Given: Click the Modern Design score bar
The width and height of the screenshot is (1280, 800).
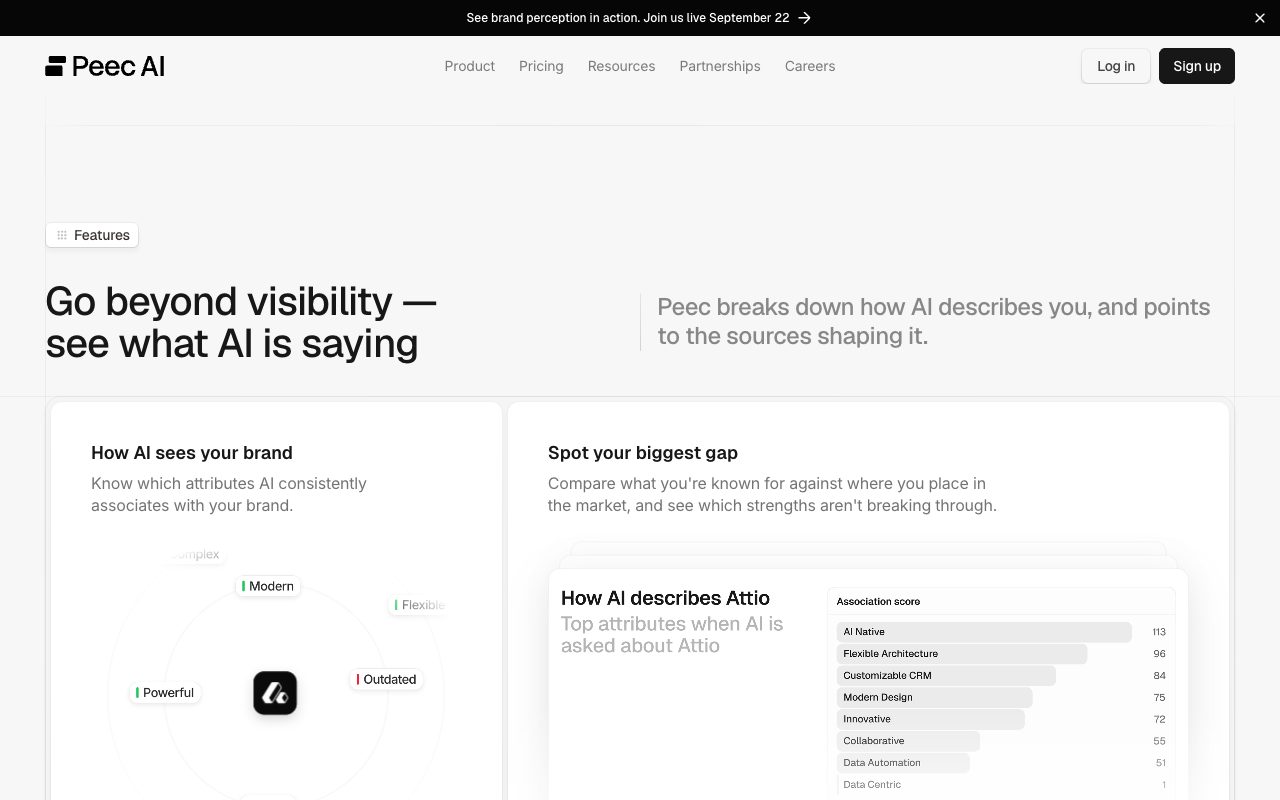Looking at the screenshot, I should [x=934, y=698].
